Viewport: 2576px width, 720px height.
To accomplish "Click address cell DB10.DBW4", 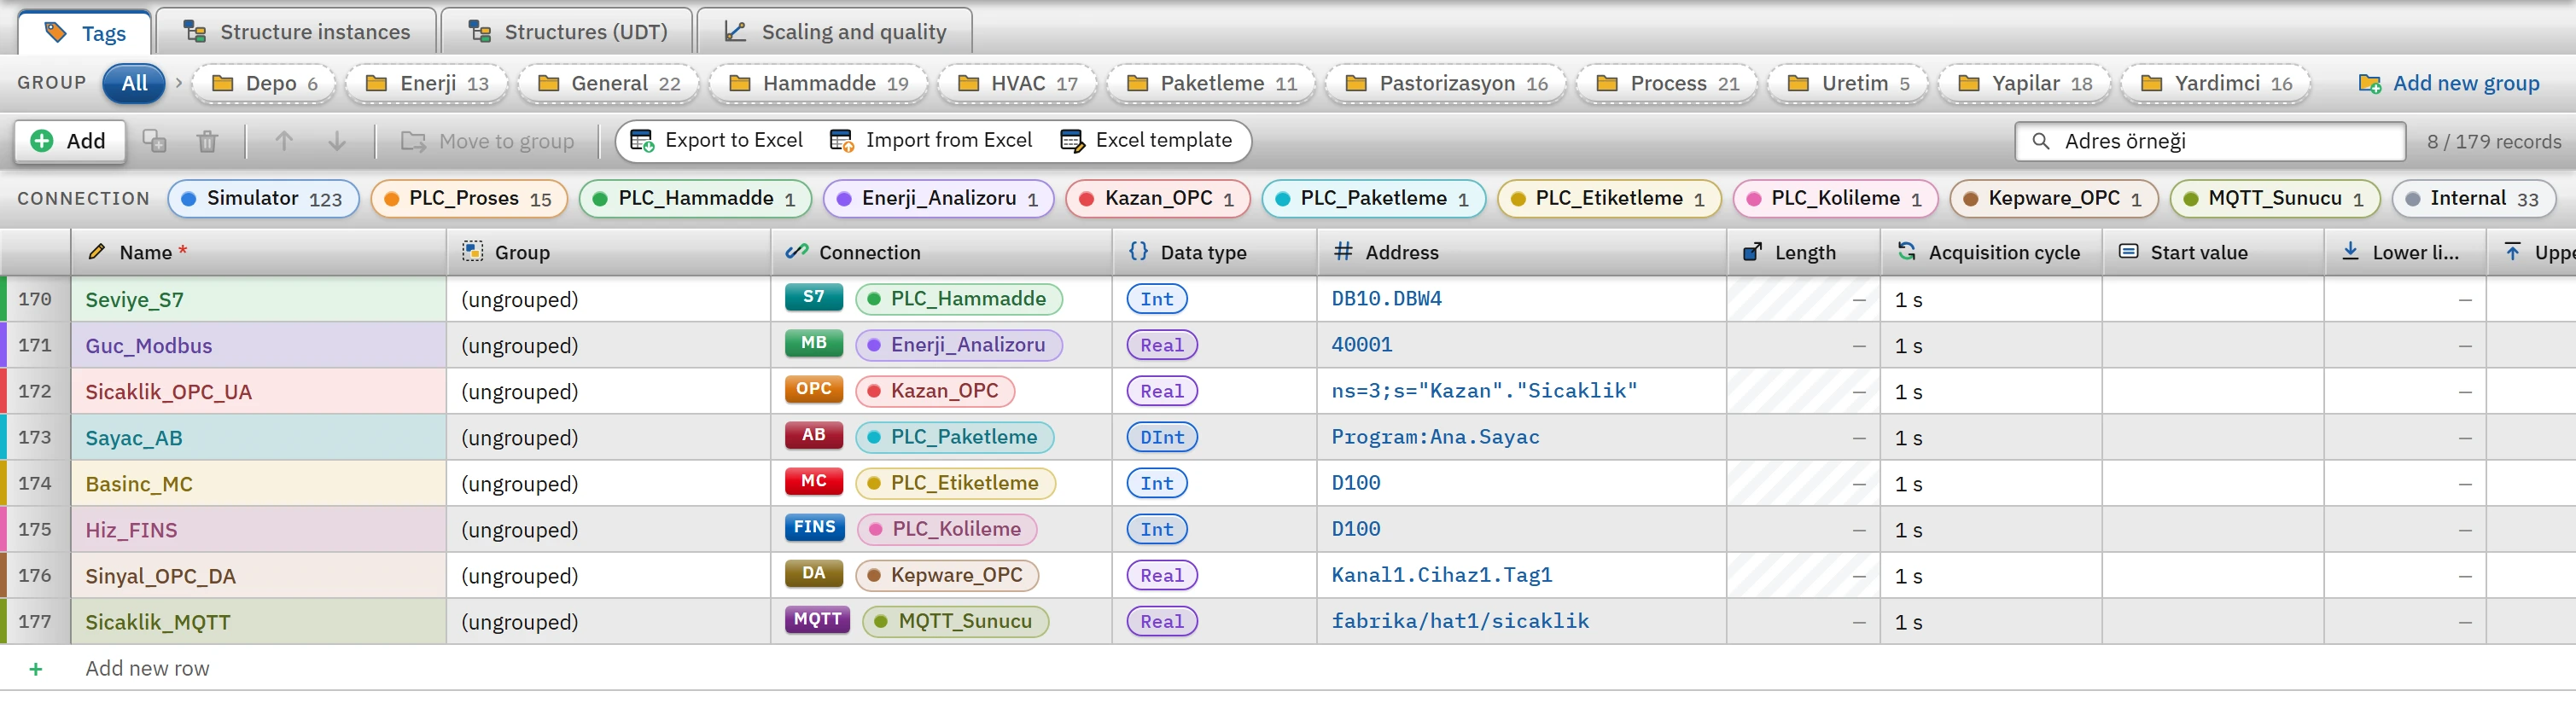I will click(x=1521, y=299).
